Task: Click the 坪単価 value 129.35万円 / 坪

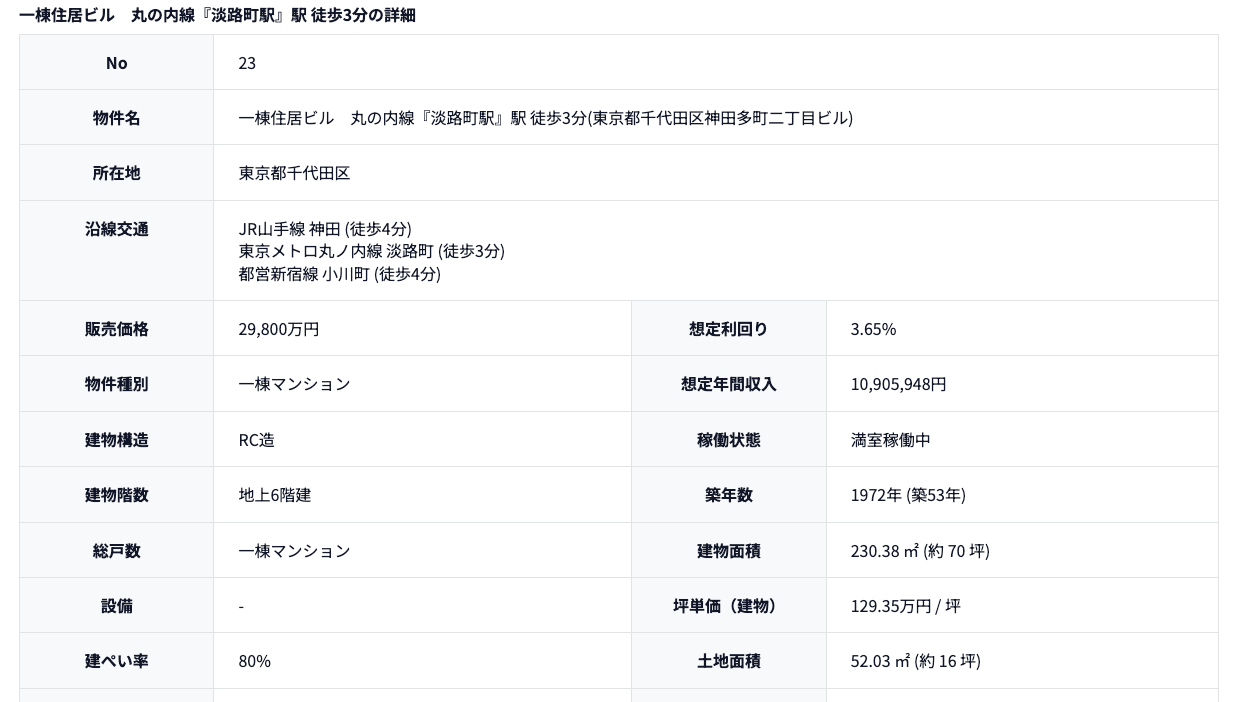Action: pyautogui.click(x=905, y=606)
